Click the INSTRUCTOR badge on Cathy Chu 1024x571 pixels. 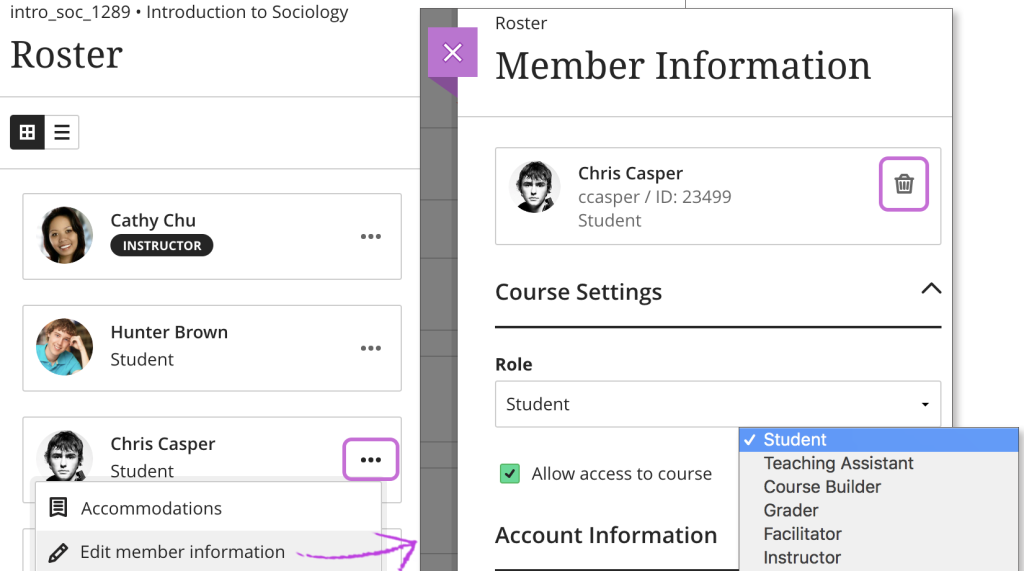click(x=162, y=246)
